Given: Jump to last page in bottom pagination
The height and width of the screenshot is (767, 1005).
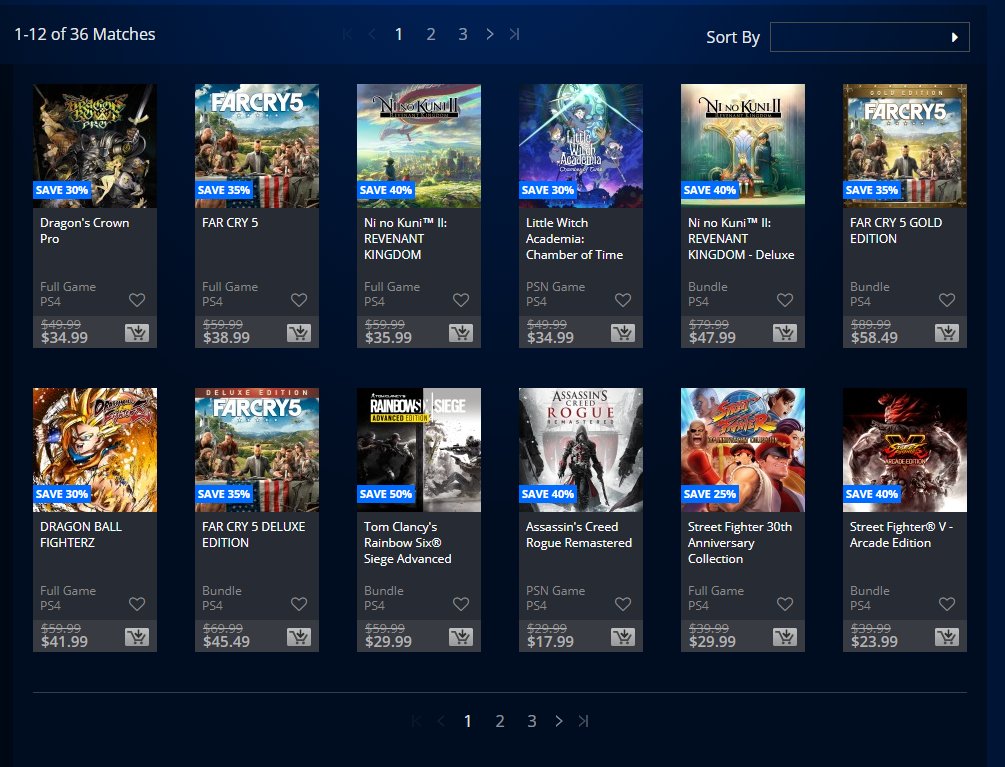Looking at the screenshot, I should [583, 721].
